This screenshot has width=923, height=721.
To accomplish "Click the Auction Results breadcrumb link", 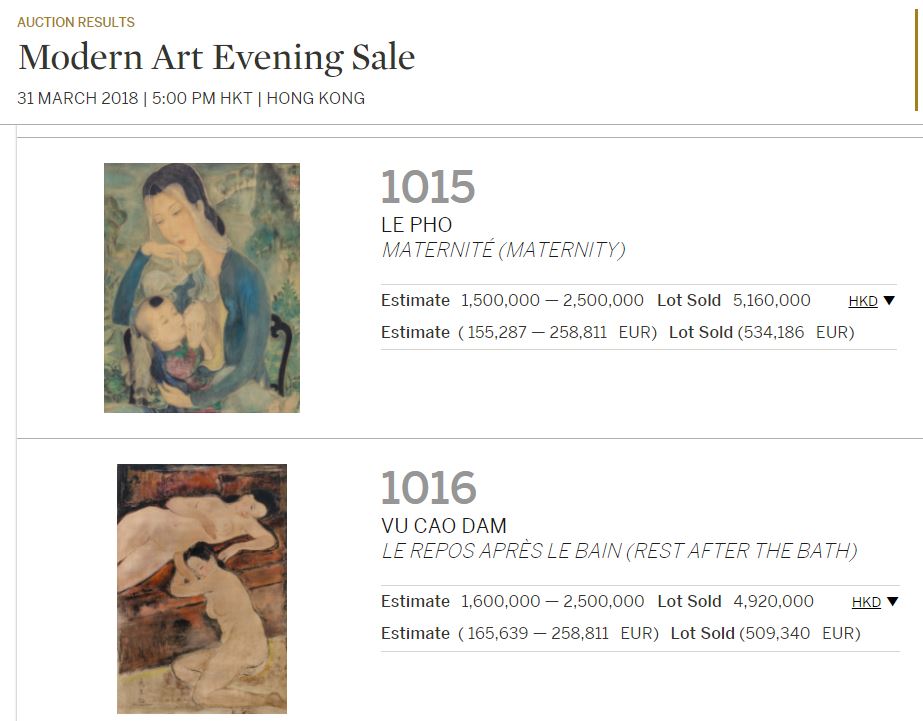I will (76, 22).
